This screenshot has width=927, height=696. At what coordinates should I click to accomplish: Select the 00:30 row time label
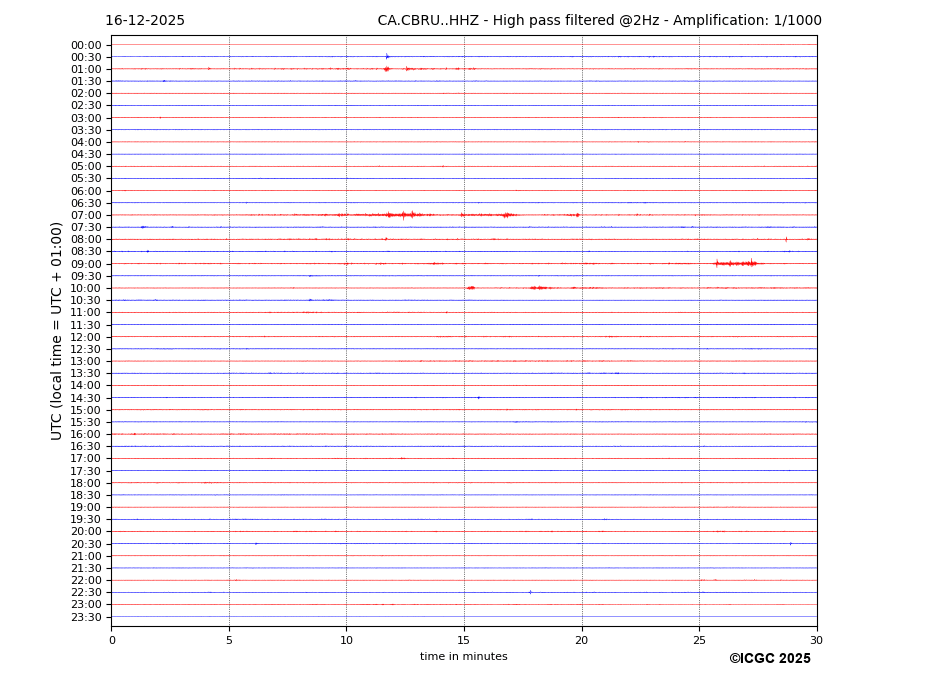tap(86, 57)
